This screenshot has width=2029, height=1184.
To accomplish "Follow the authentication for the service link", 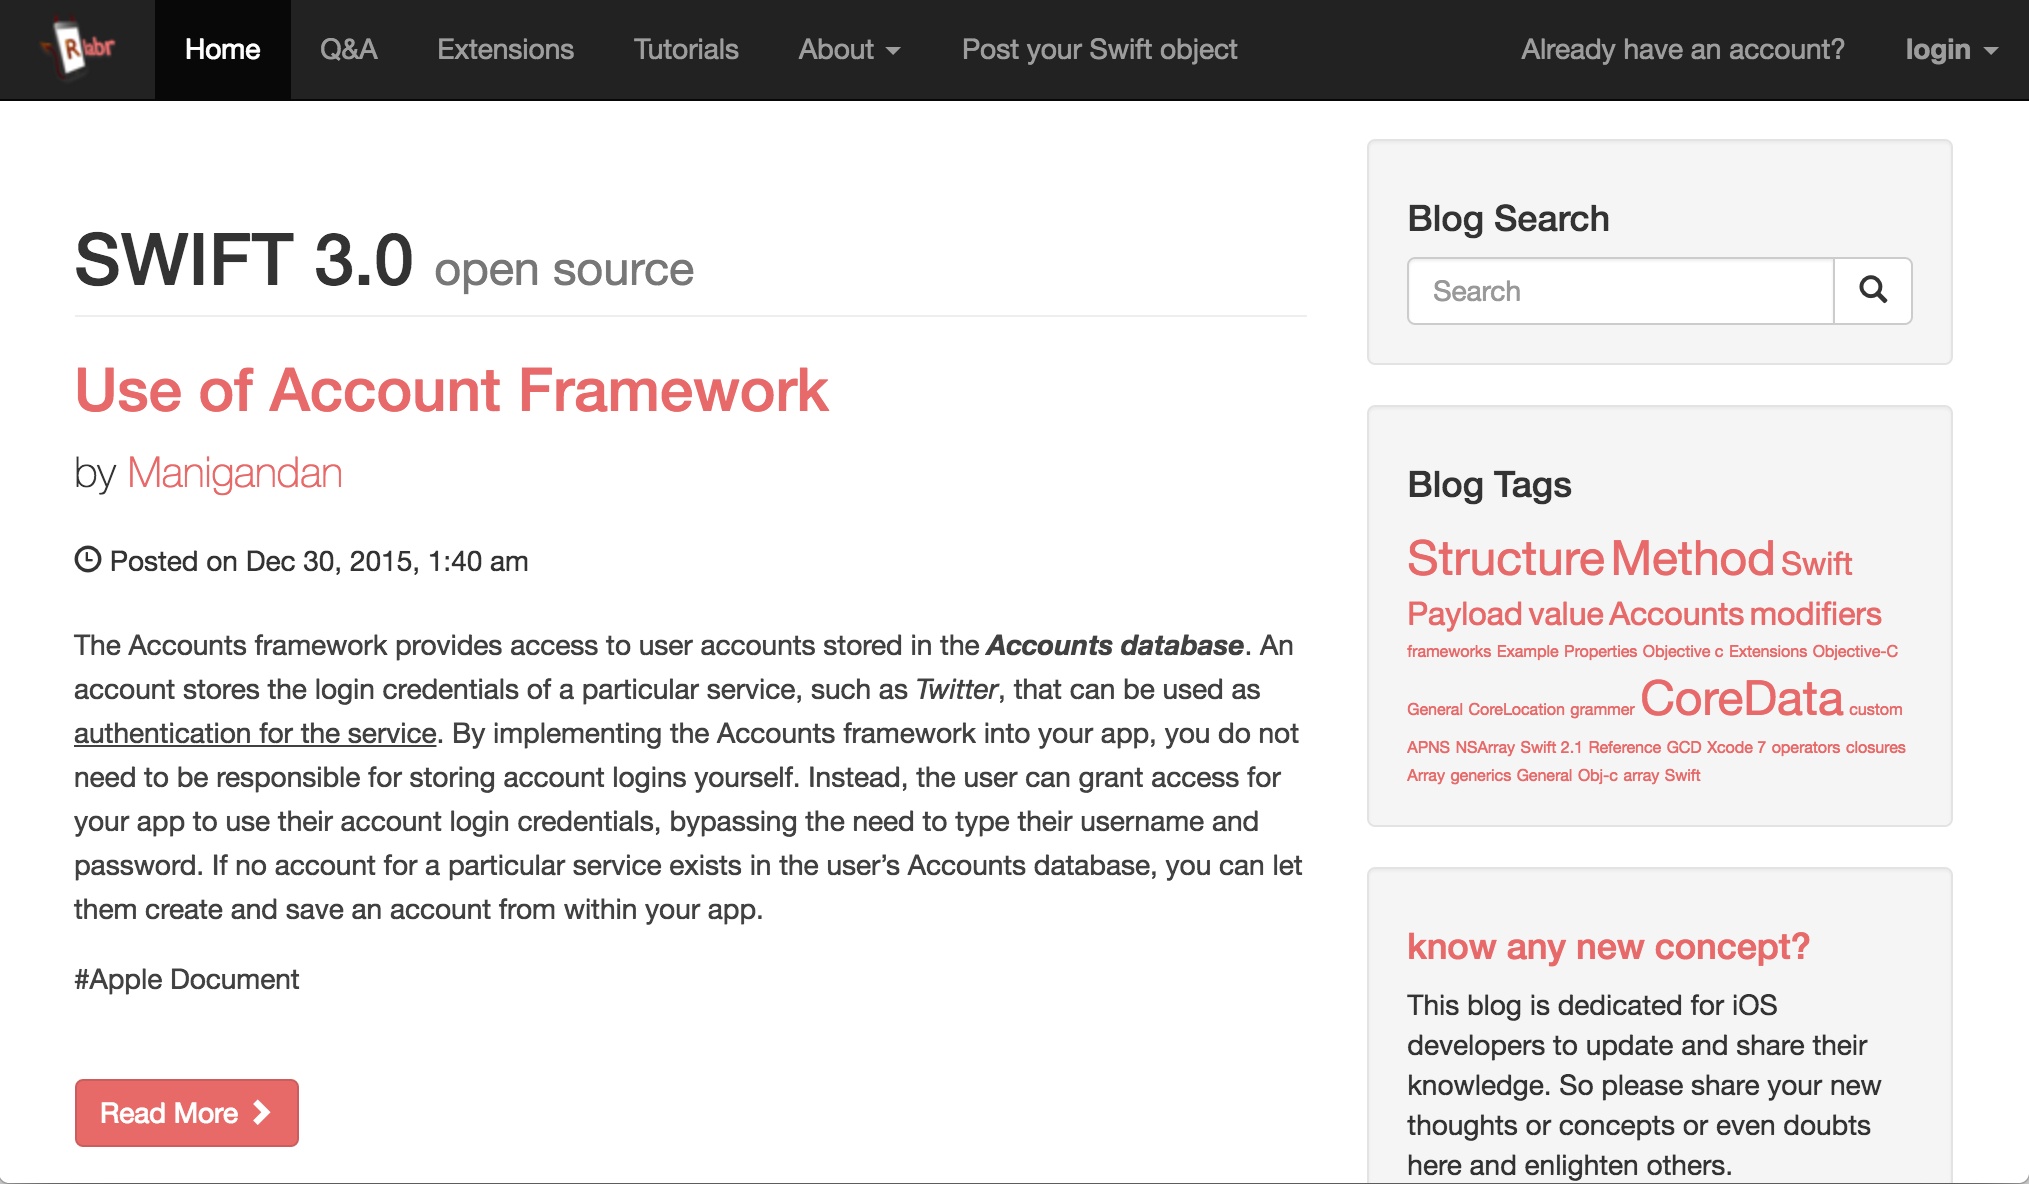I will coord(255,734).
